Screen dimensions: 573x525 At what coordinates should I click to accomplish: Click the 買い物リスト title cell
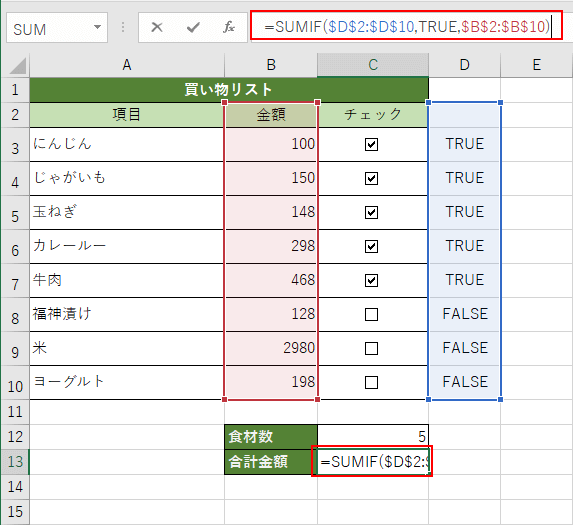pos(229,90)
